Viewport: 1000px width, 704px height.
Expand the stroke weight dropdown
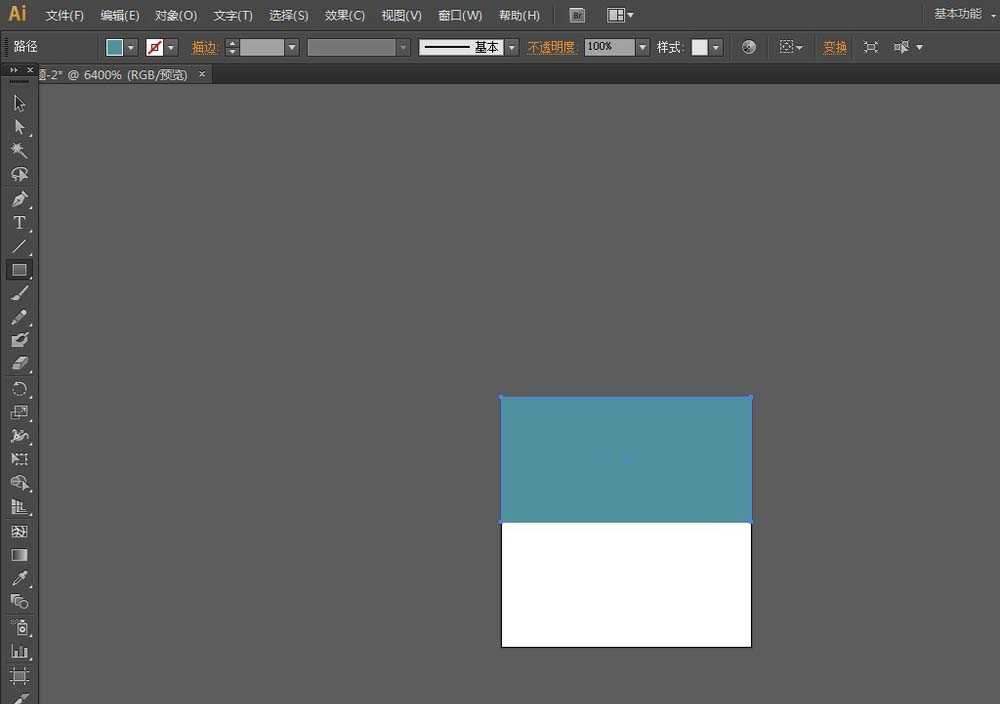point(292,48)
